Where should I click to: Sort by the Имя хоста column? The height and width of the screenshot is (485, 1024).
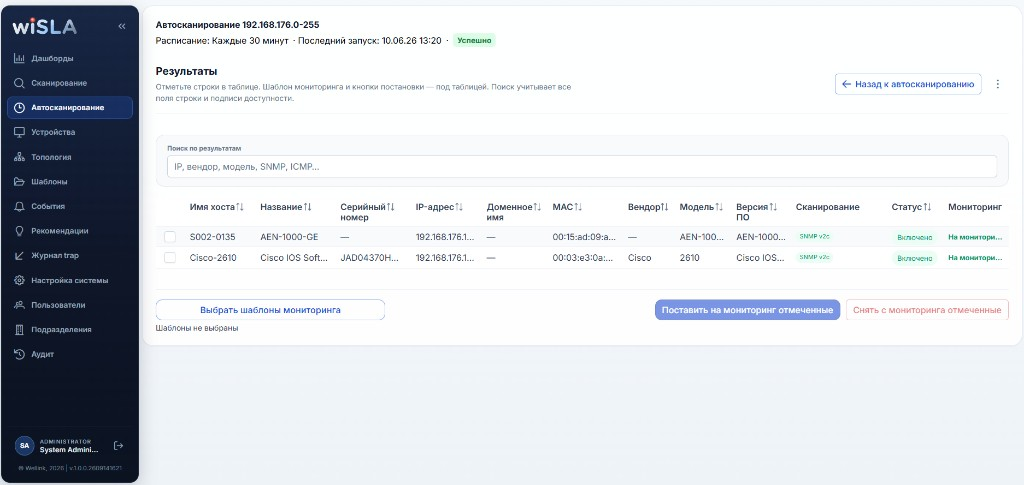(x=217, y=207)
